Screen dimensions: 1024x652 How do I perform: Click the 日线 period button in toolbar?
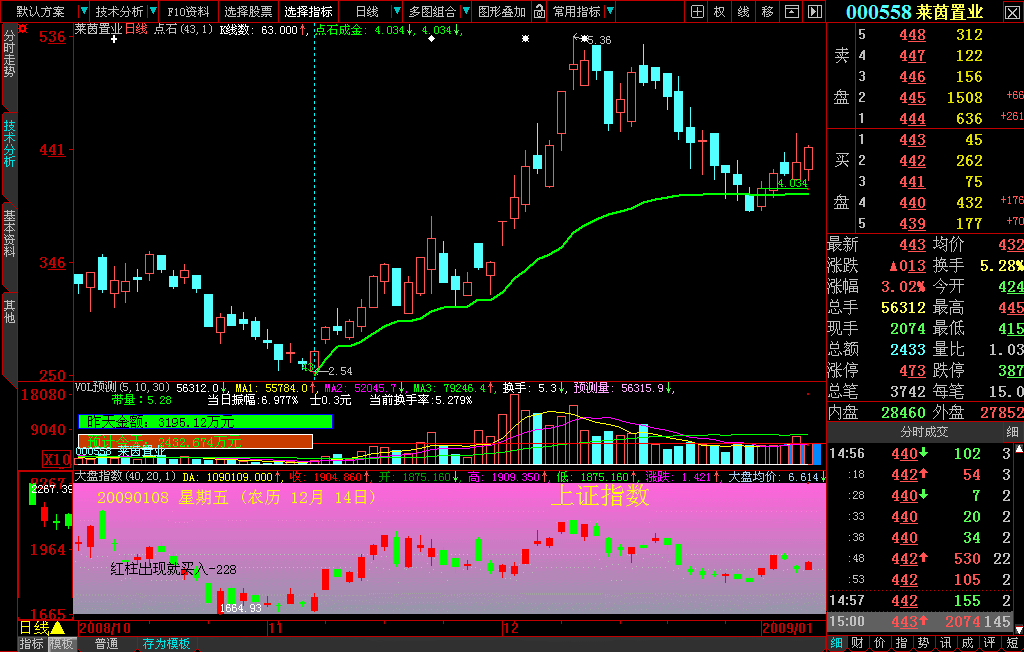point(368,12)
